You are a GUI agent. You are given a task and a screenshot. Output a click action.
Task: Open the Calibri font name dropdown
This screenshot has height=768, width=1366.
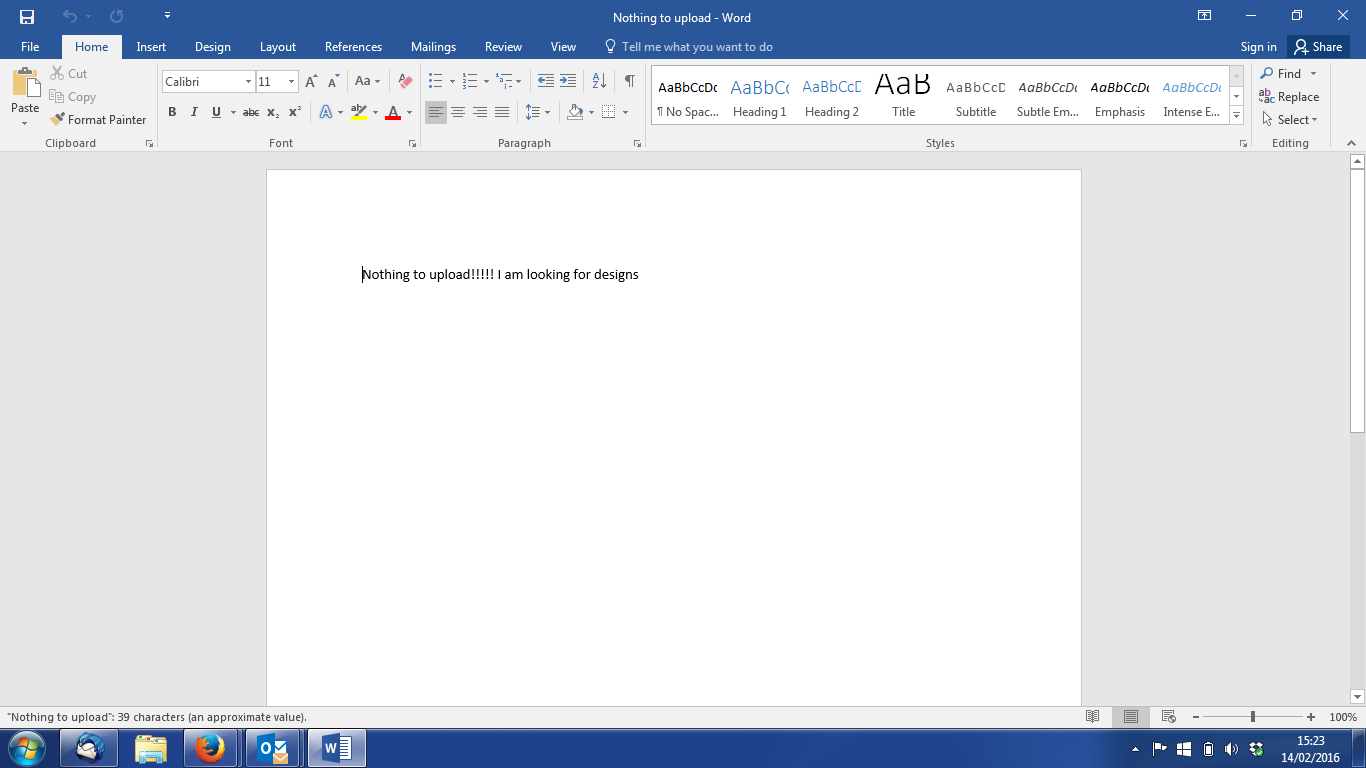tap(248, 81)
